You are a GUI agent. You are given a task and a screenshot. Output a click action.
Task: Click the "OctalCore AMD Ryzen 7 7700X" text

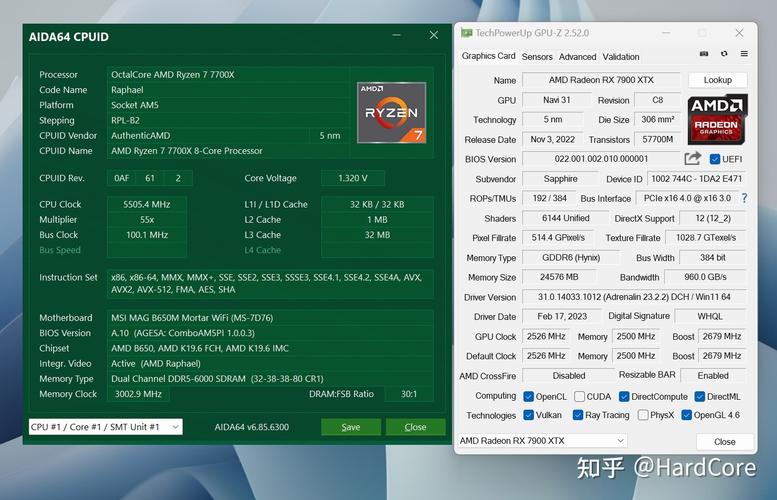pyautogui.click(x=172, y=75)
